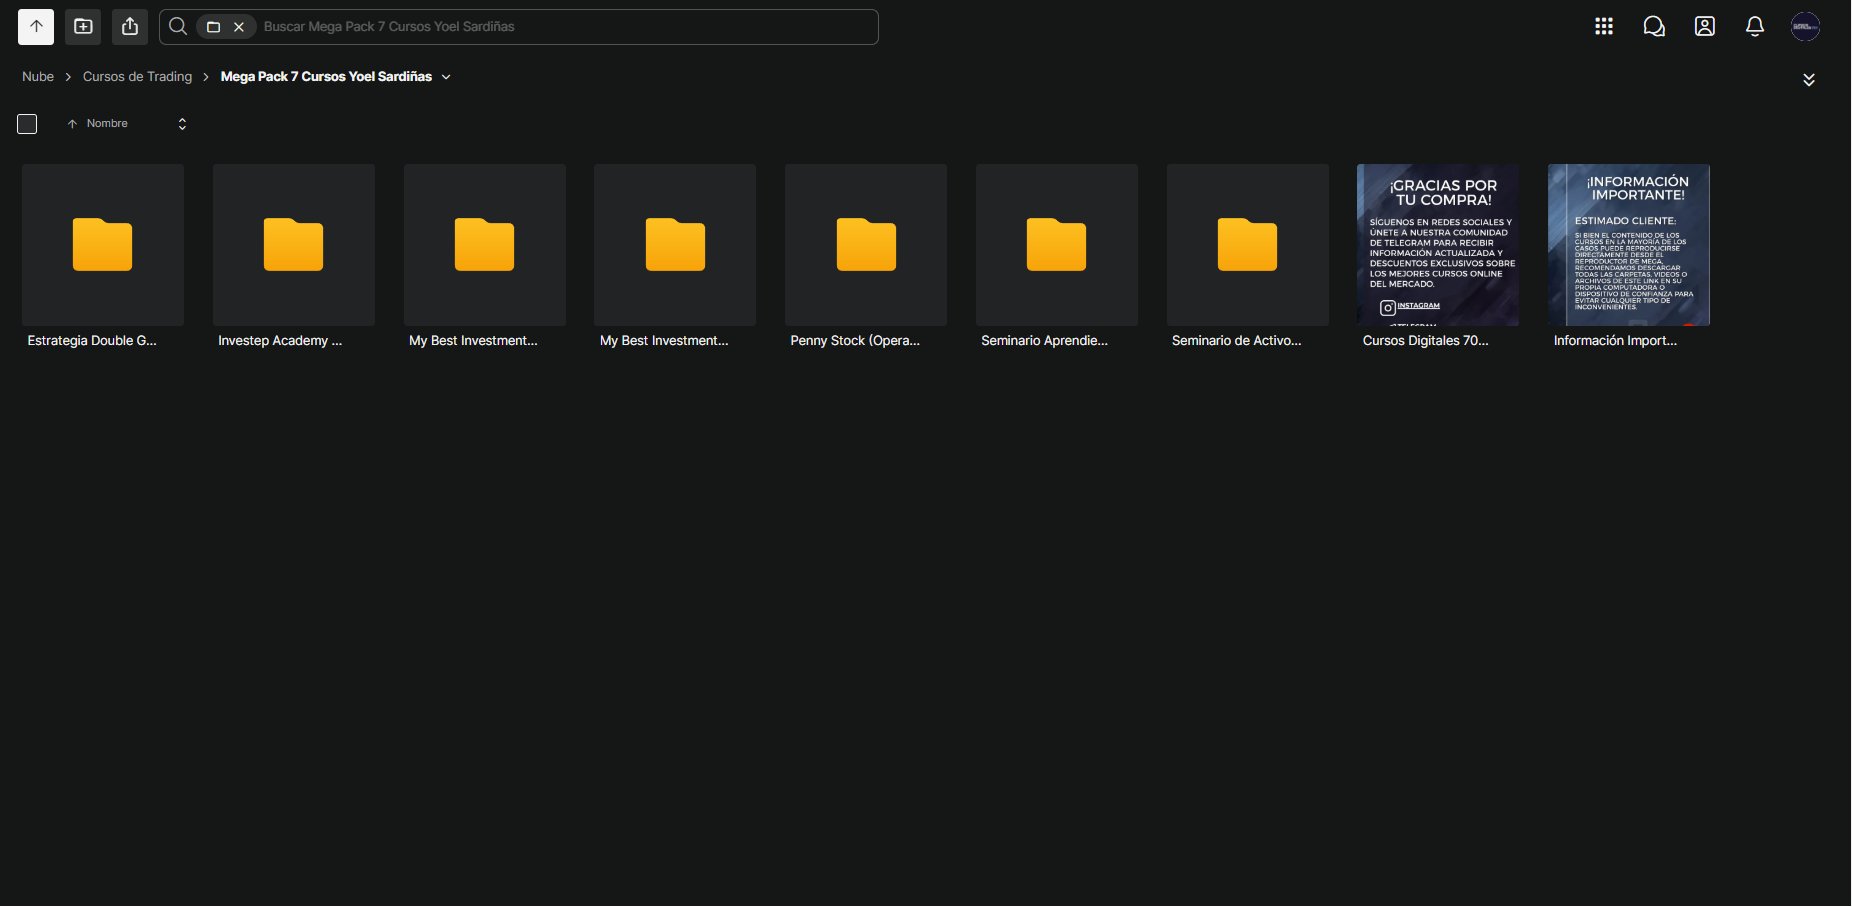This screenshot has height=907, width=1852.
Task: Open the Cursos Digitales 70... image thumbnail
Action: coord(1438,245)
